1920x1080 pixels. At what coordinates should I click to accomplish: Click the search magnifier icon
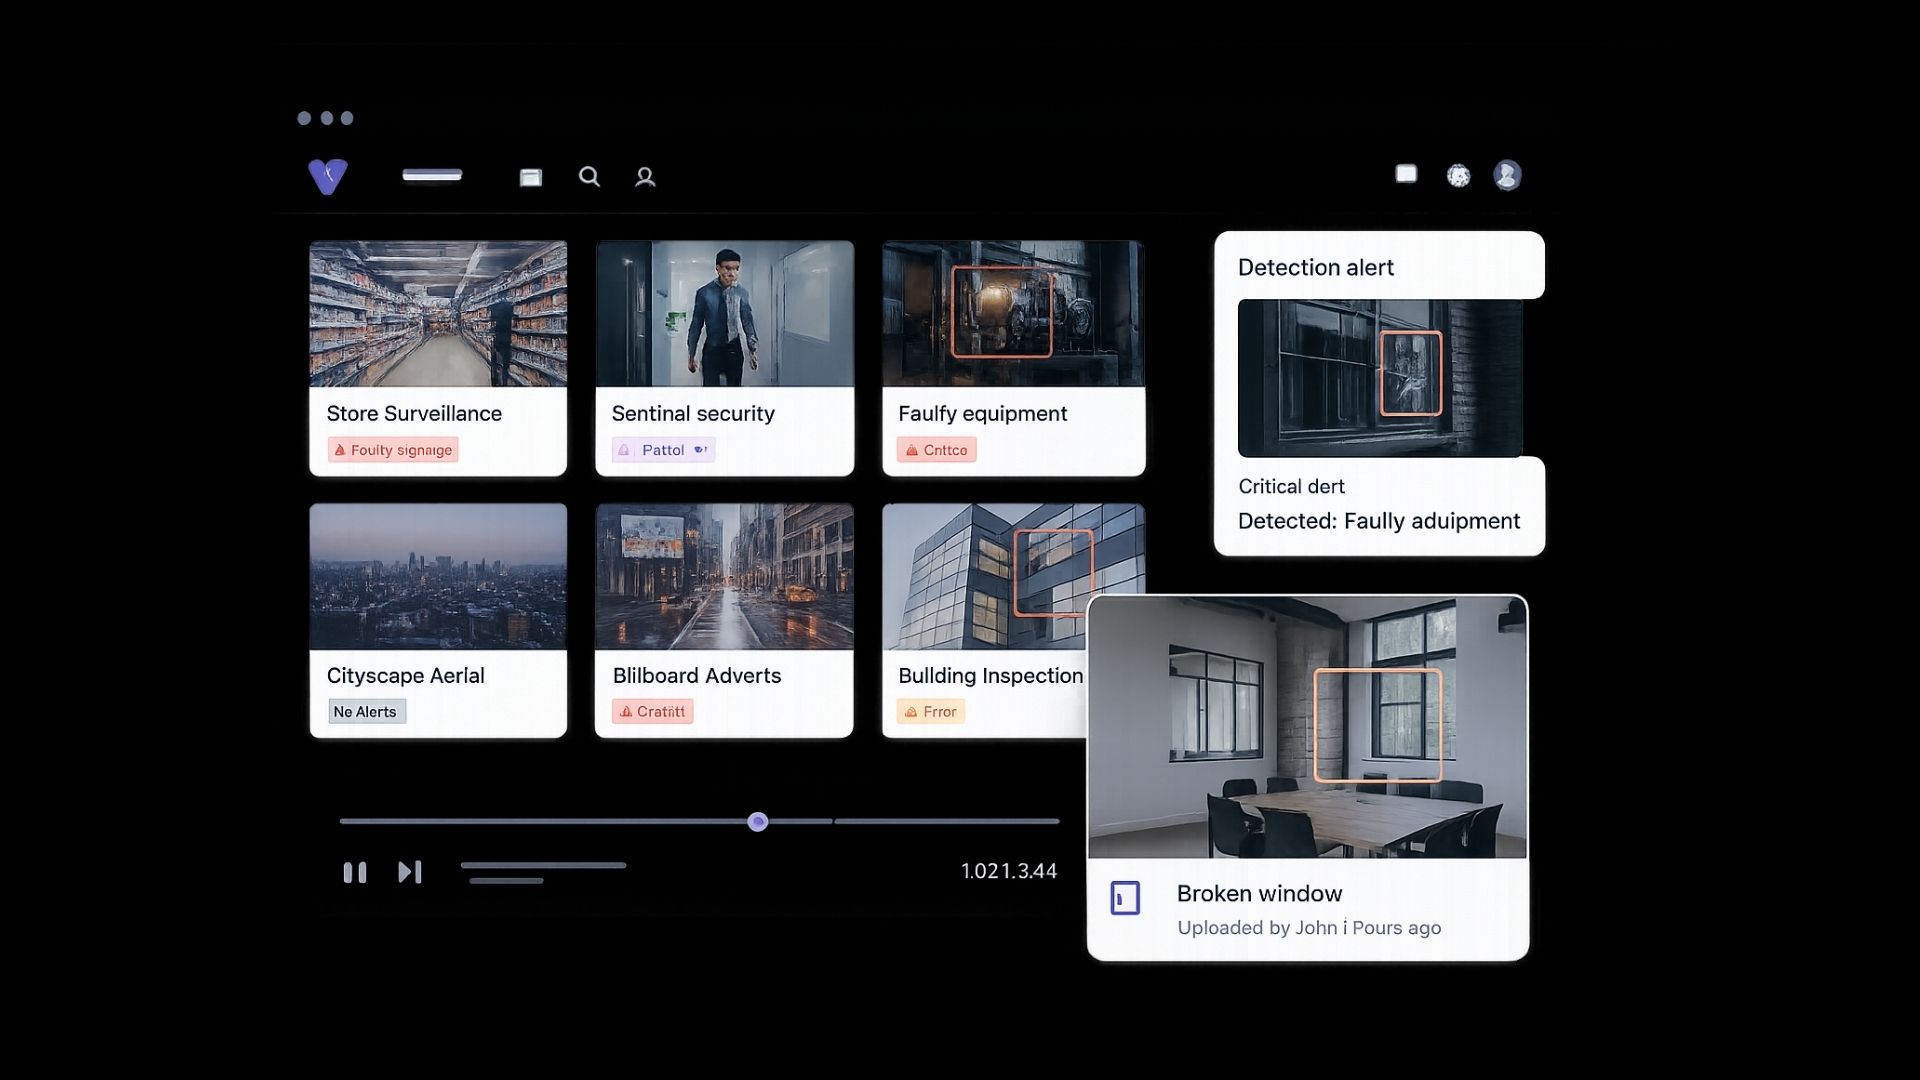589,177
